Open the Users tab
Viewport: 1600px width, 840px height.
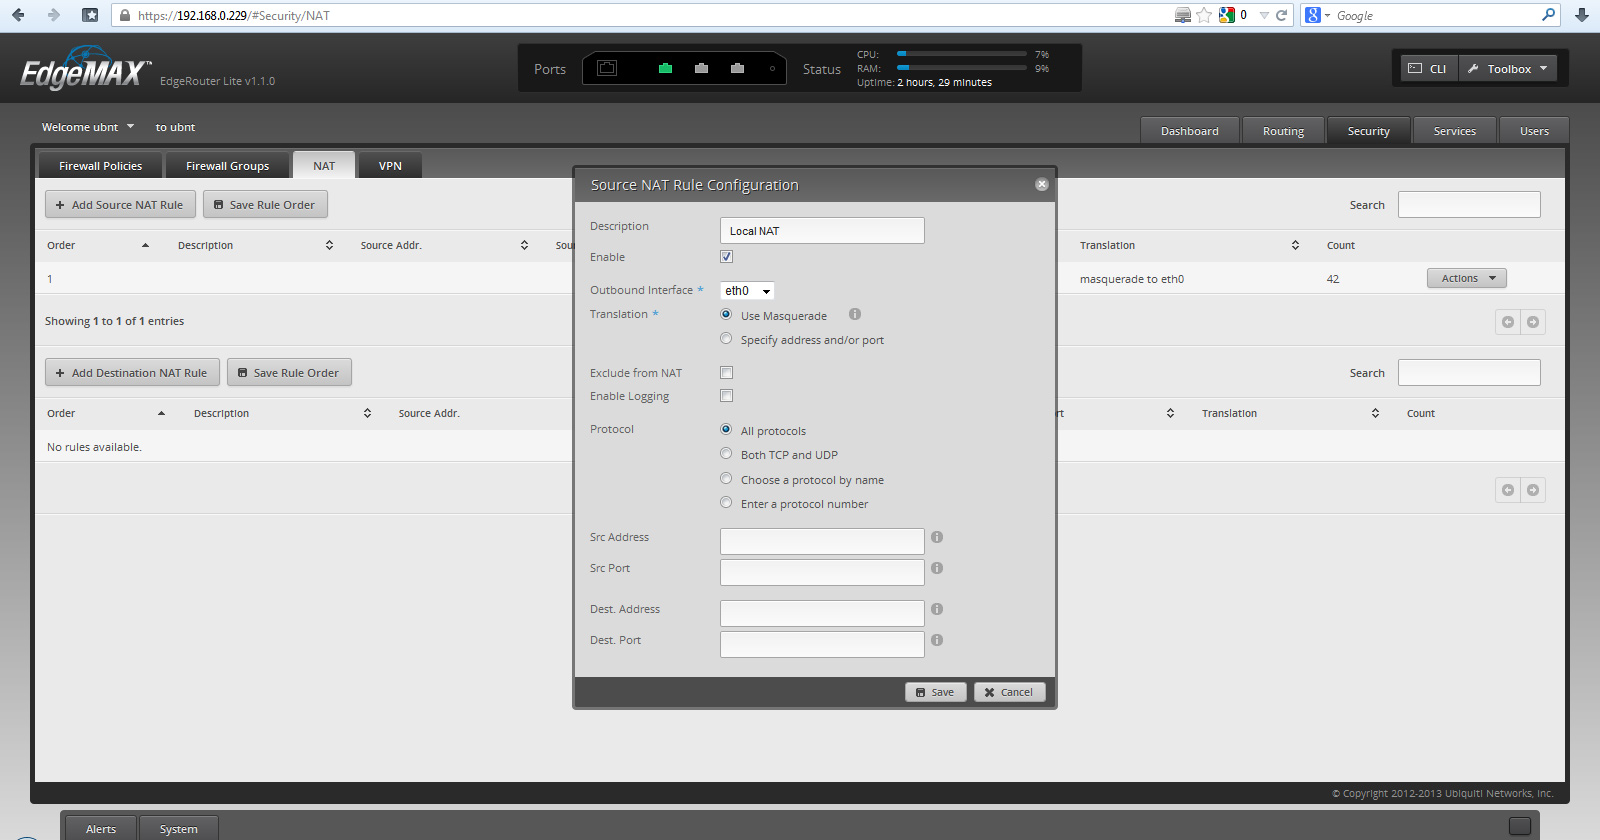[1534, 131]
